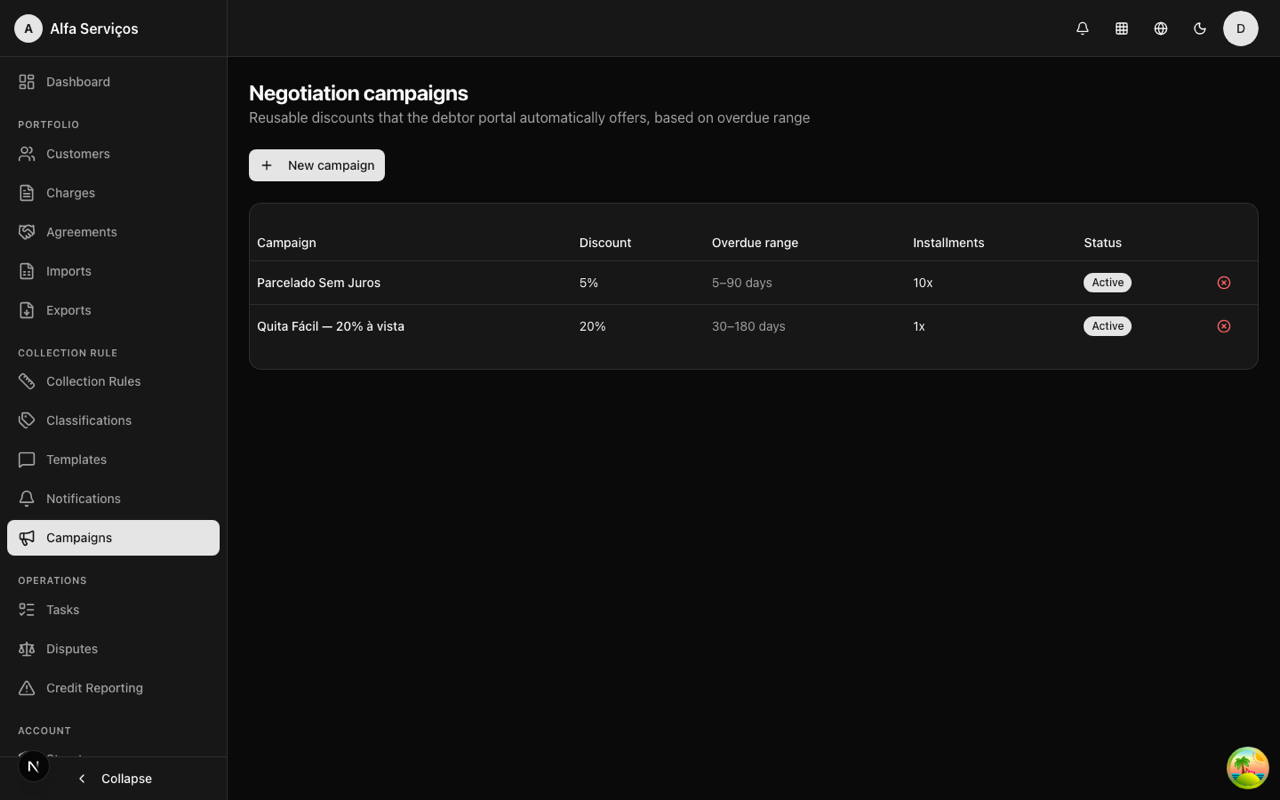Click the 20% discount cell

coord(593,326)
